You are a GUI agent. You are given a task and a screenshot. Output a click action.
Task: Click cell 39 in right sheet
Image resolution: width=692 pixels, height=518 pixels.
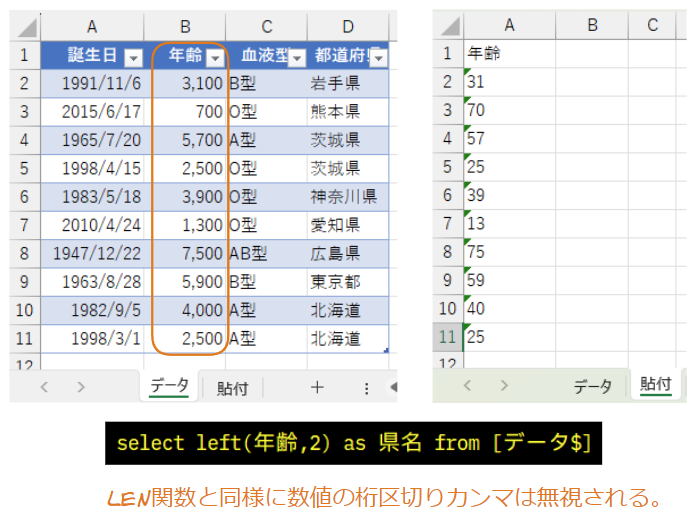509,195
